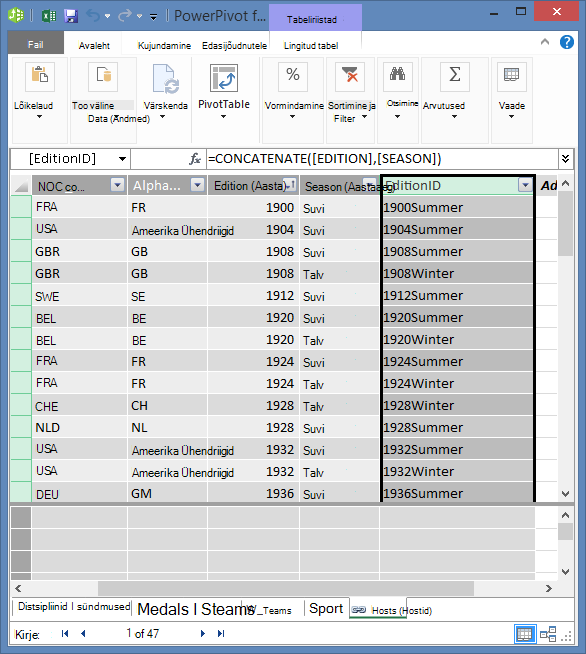
Task: Switch to the Sport sheet tab
Action: (x=326, y=609)
